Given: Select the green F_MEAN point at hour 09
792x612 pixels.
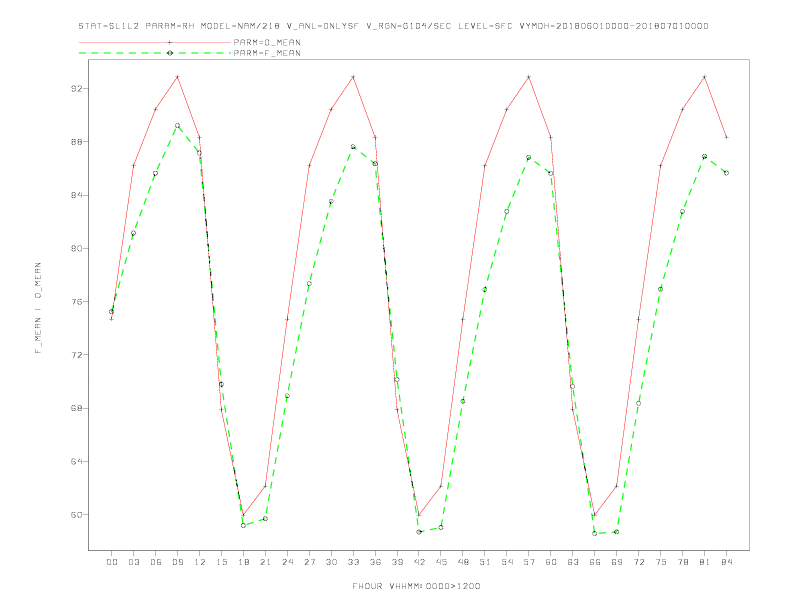Looking at the screenshot, I should point(177,126).
